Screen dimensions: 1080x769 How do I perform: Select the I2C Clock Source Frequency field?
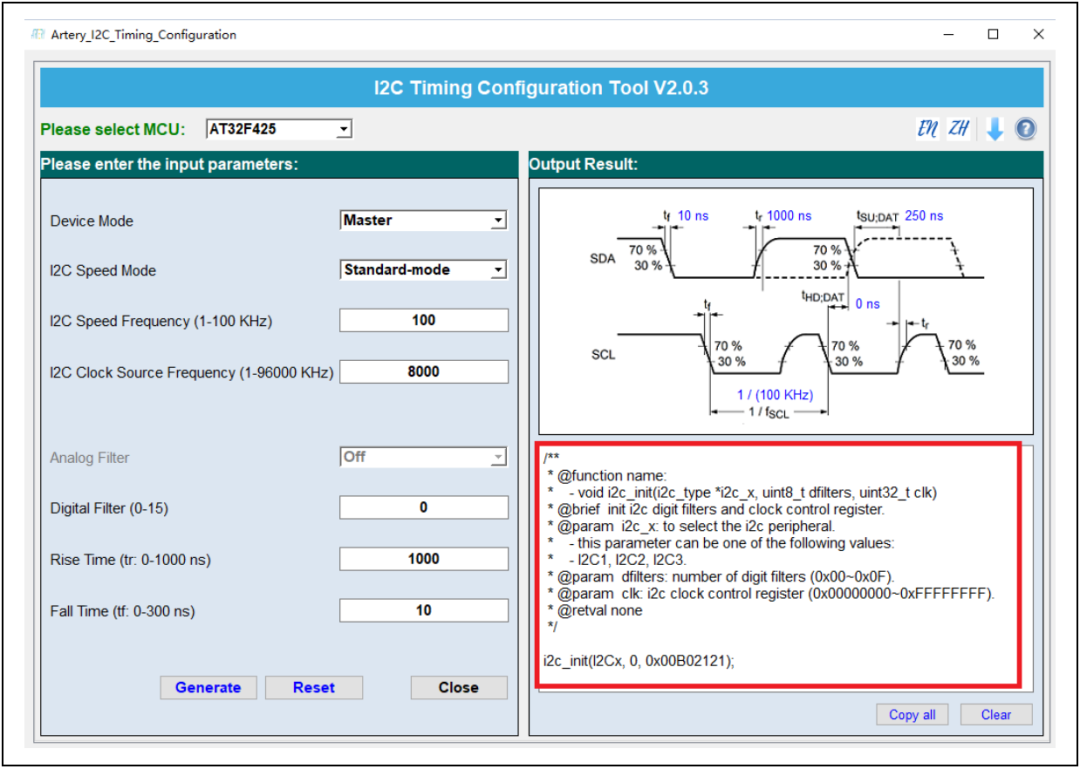(423, 372)
